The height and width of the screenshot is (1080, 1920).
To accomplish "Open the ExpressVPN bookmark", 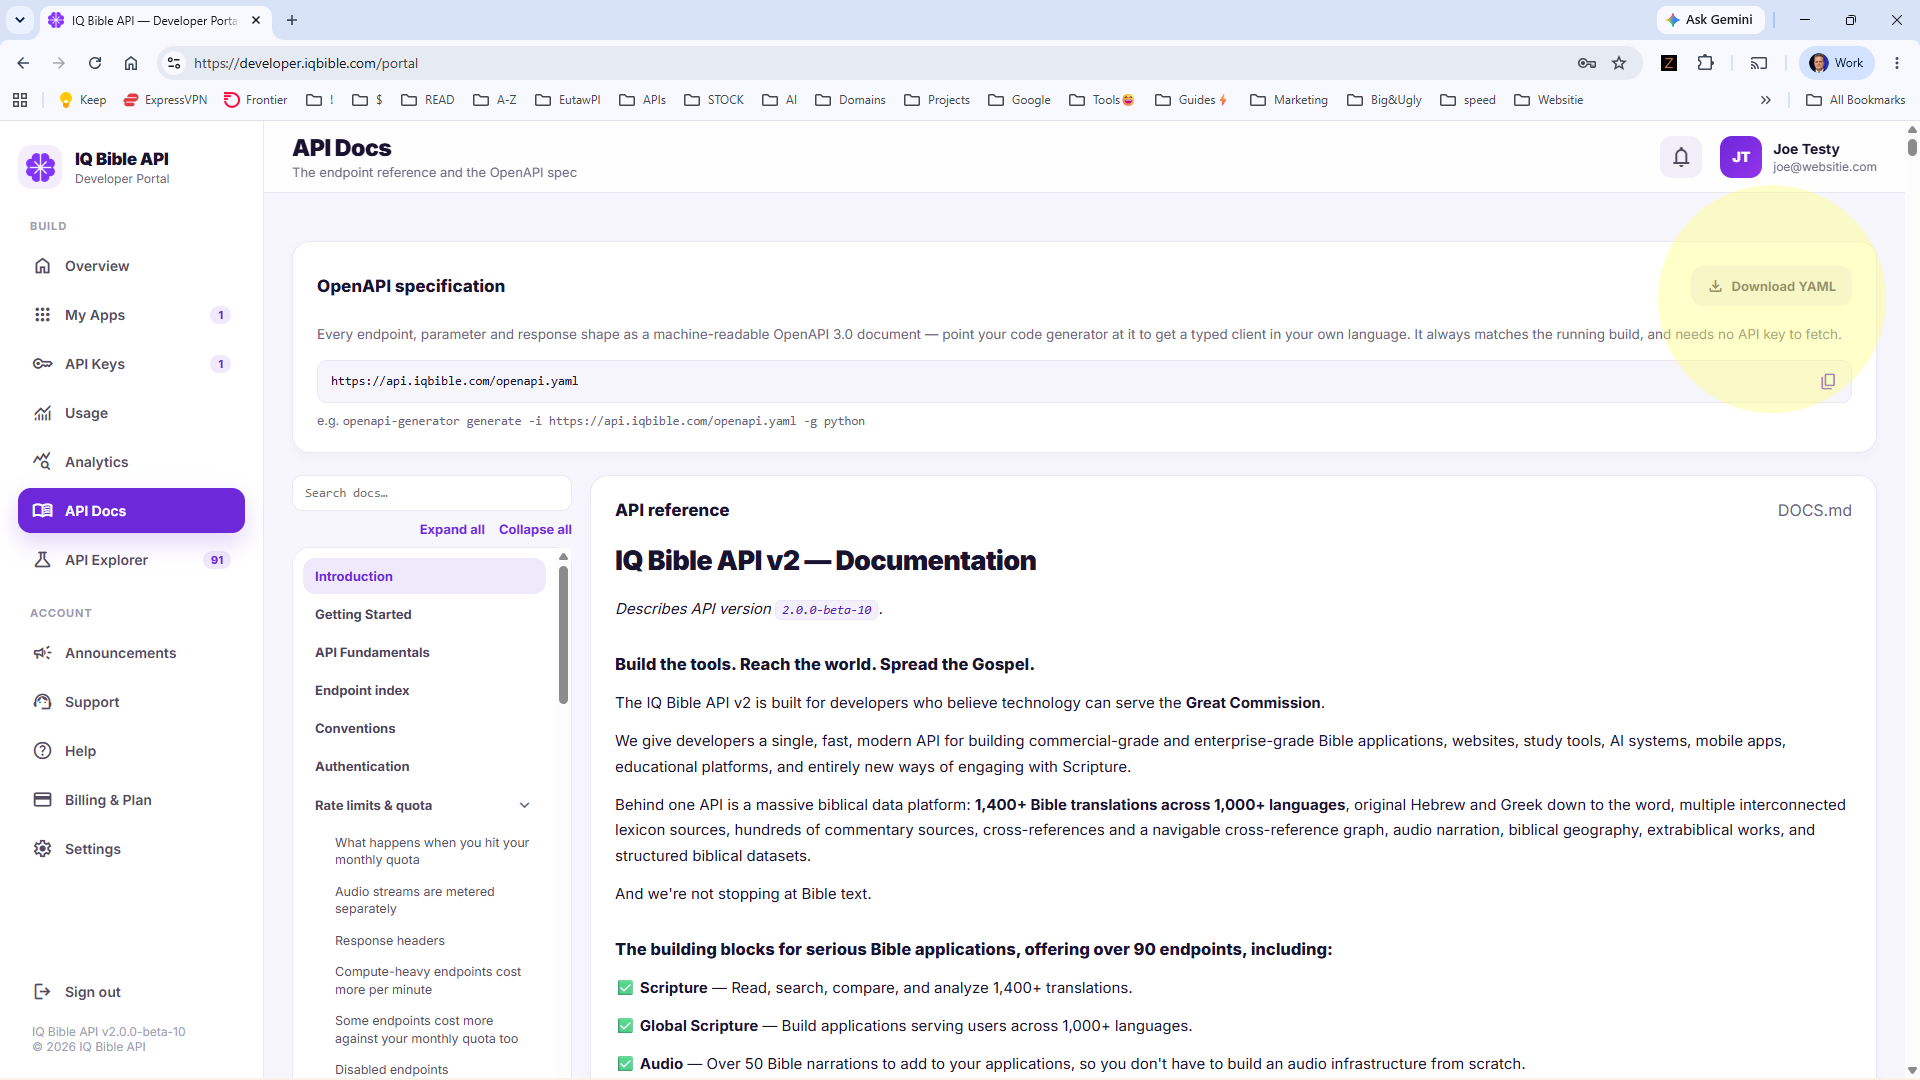I will click(x=165, y=100).
